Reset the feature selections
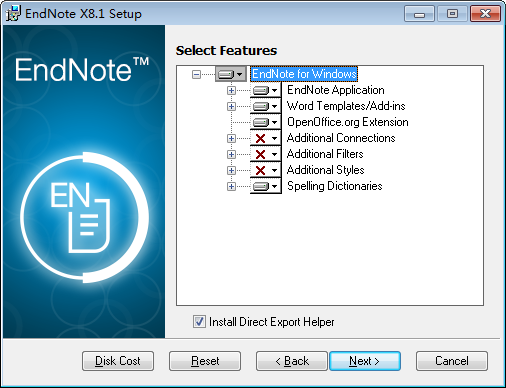Viewport: 506px width, 388px height. tap(205, 361)
